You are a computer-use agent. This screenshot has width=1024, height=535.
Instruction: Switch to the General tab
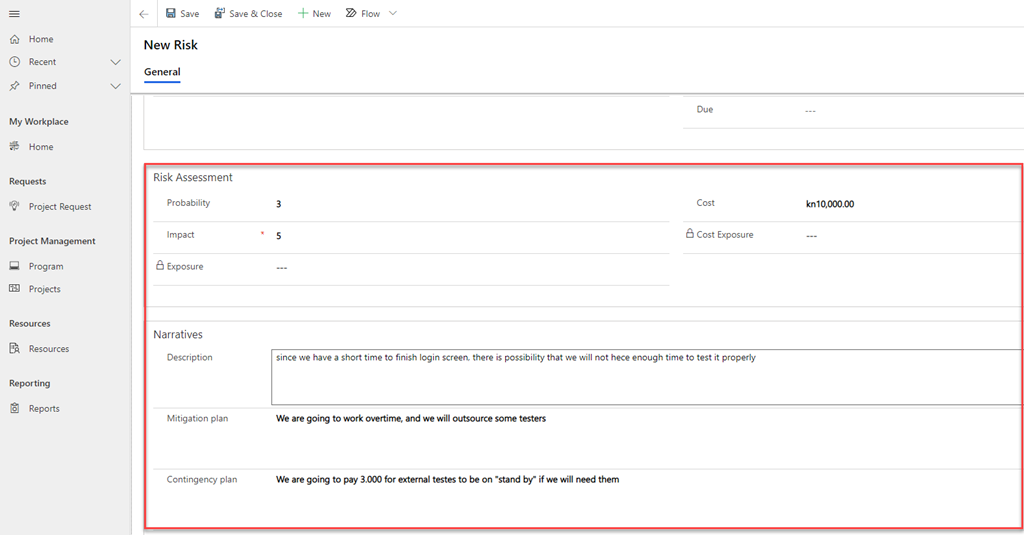pyautogui.click(x=162, y=72)
